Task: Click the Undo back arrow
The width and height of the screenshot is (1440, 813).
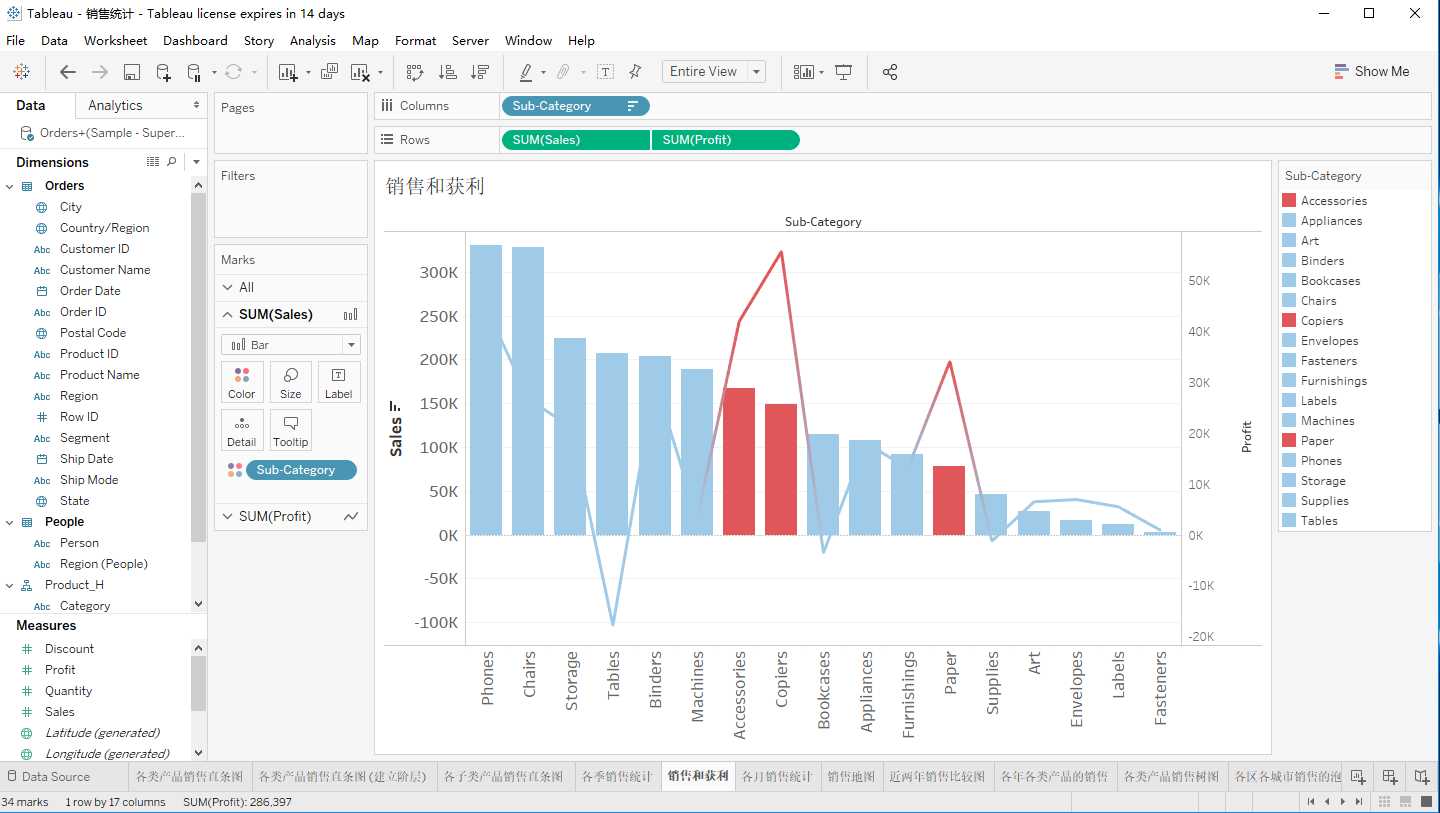Action: 68,72
